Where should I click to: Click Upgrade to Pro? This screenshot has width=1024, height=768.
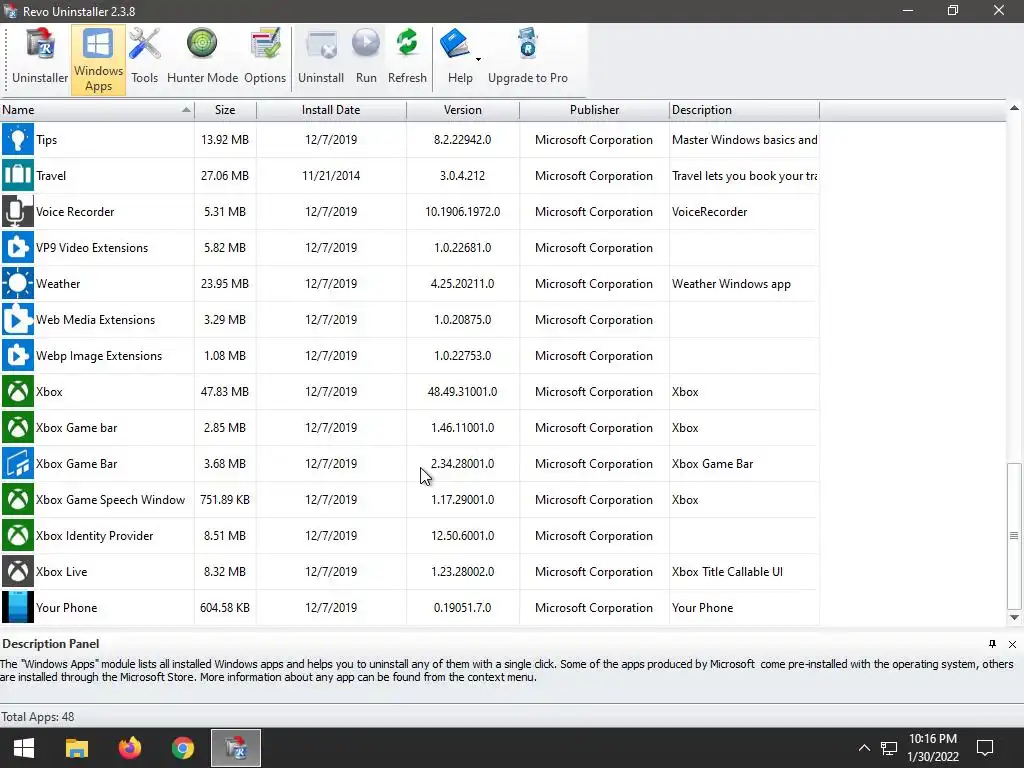tap(528, 57)
